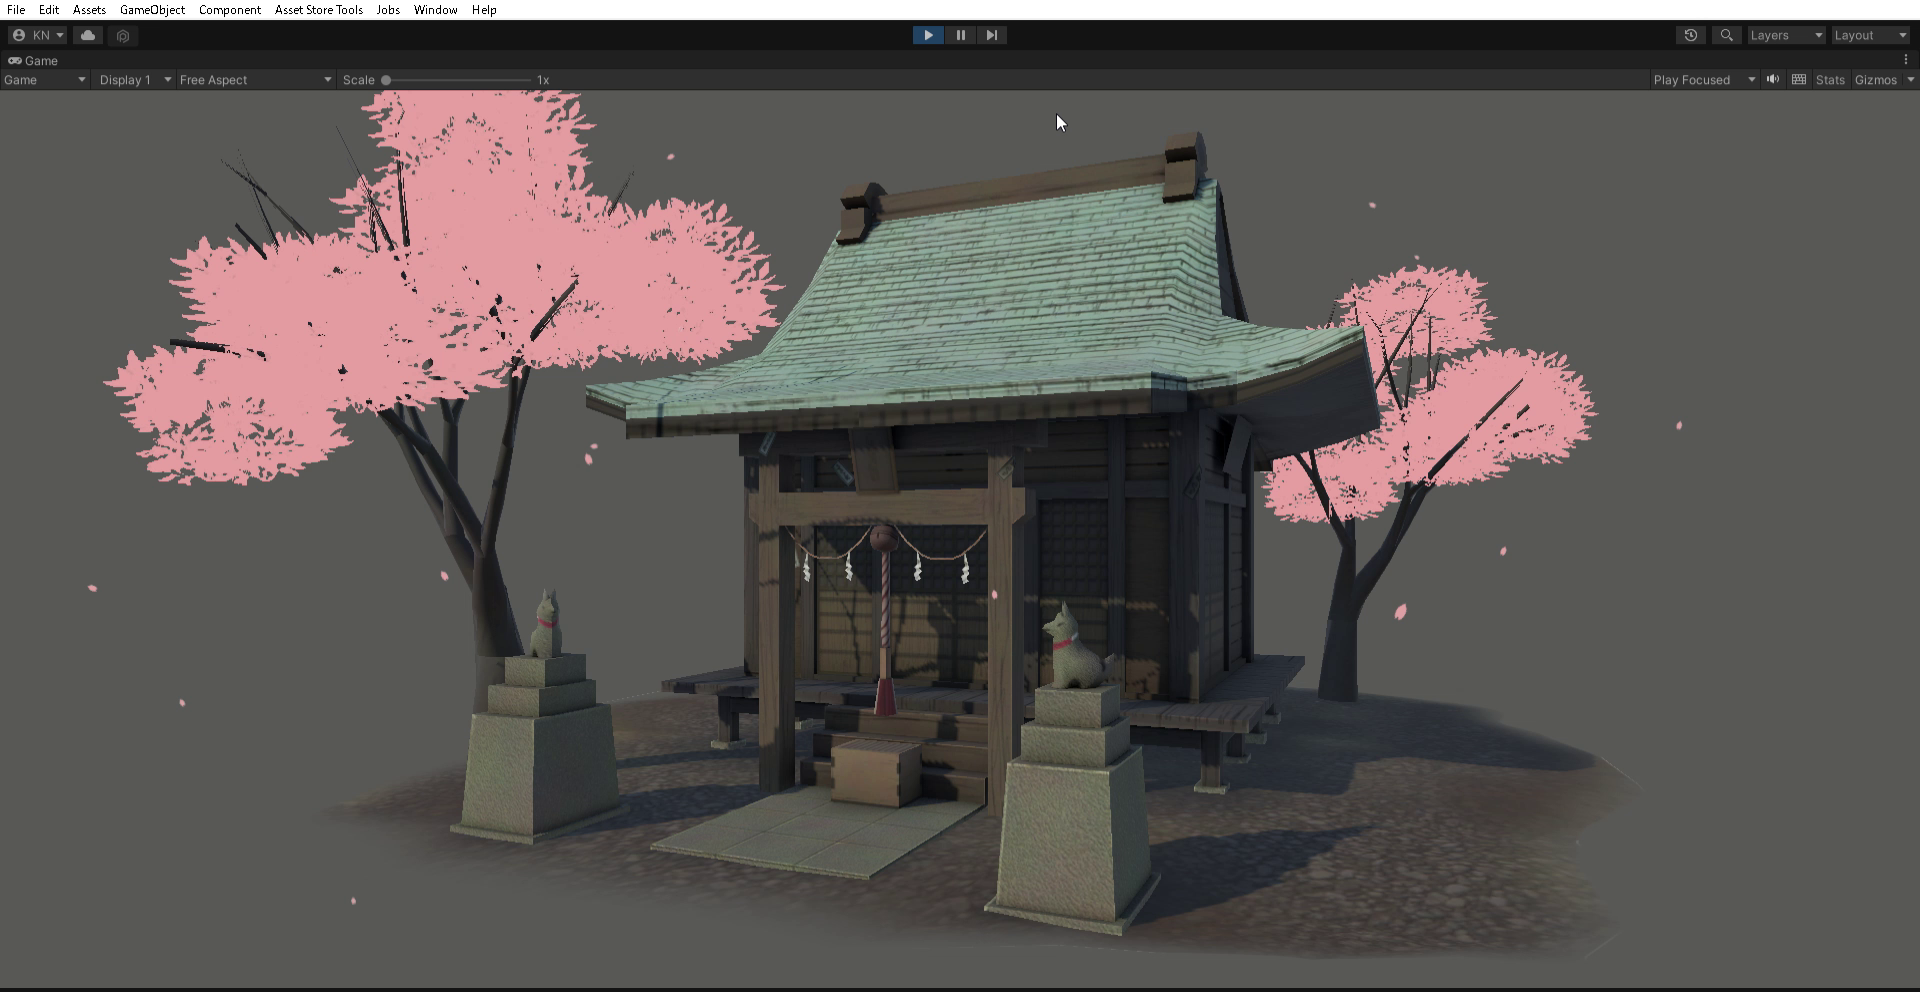Expand the Layers dropdown

click(x=1786, y=35)
